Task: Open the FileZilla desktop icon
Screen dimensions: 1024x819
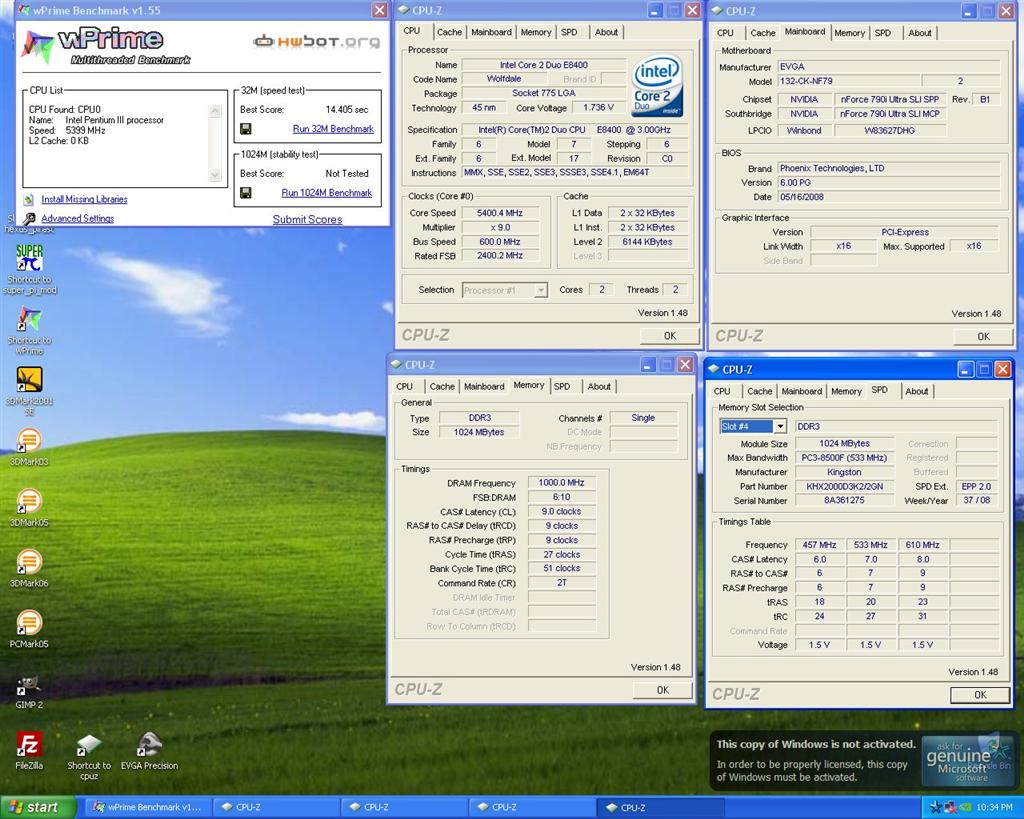Action: [29, 745]
